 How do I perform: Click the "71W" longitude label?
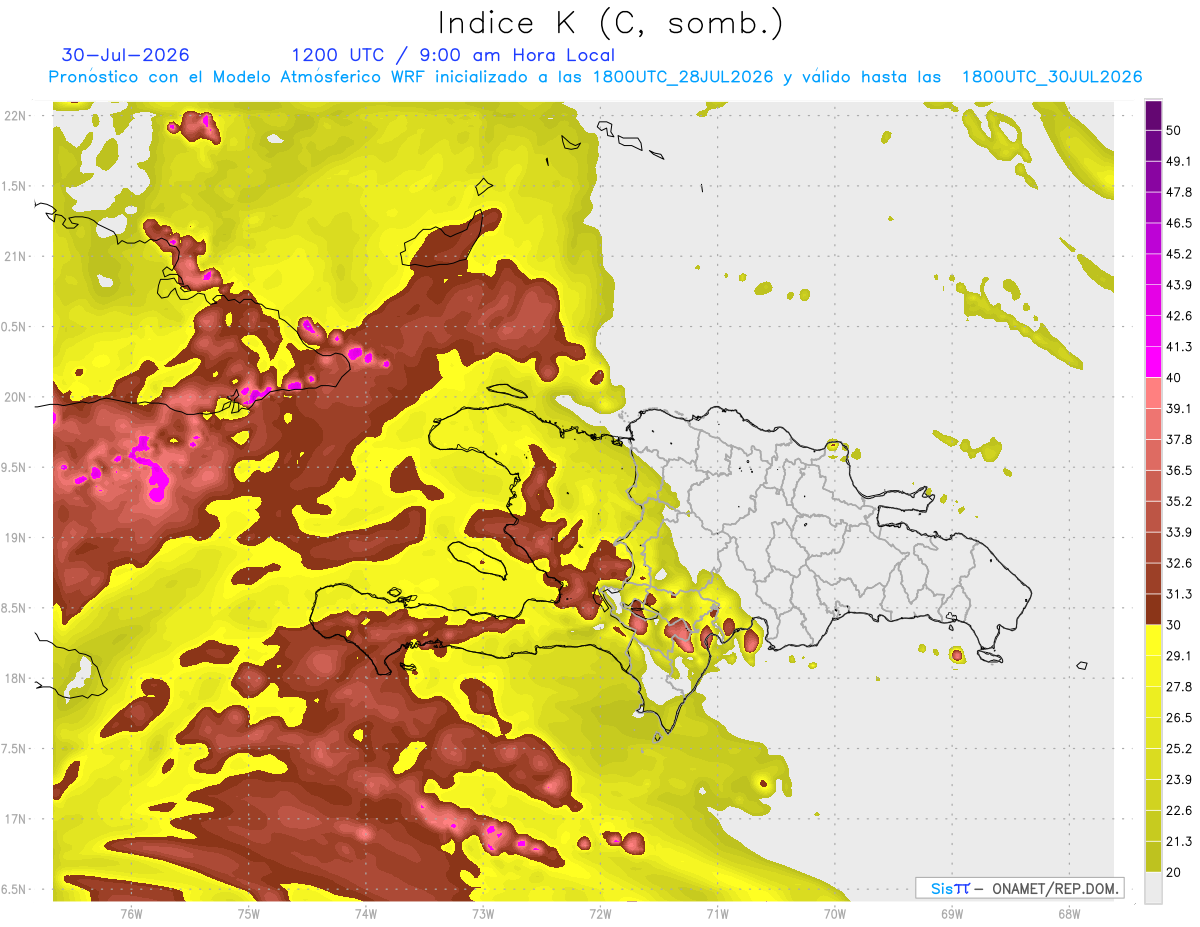717,913
